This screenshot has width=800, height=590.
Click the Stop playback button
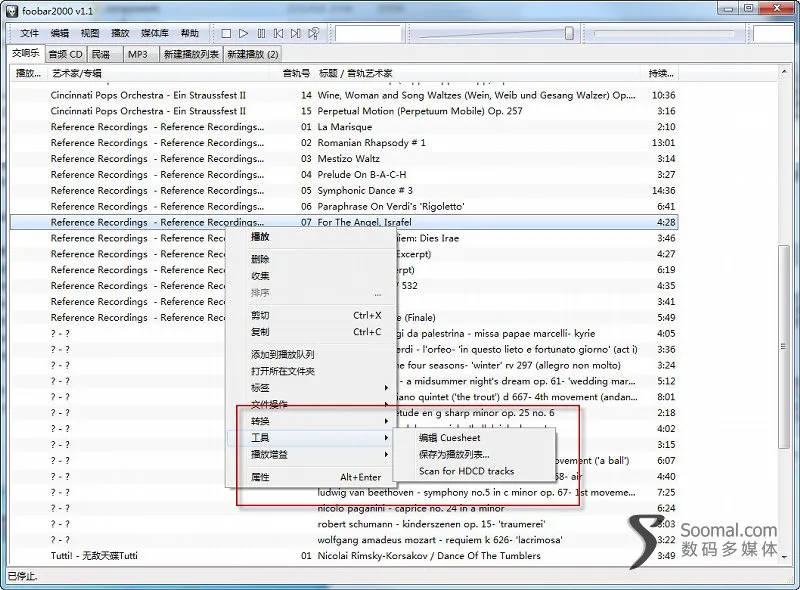(x=226, y=34)
